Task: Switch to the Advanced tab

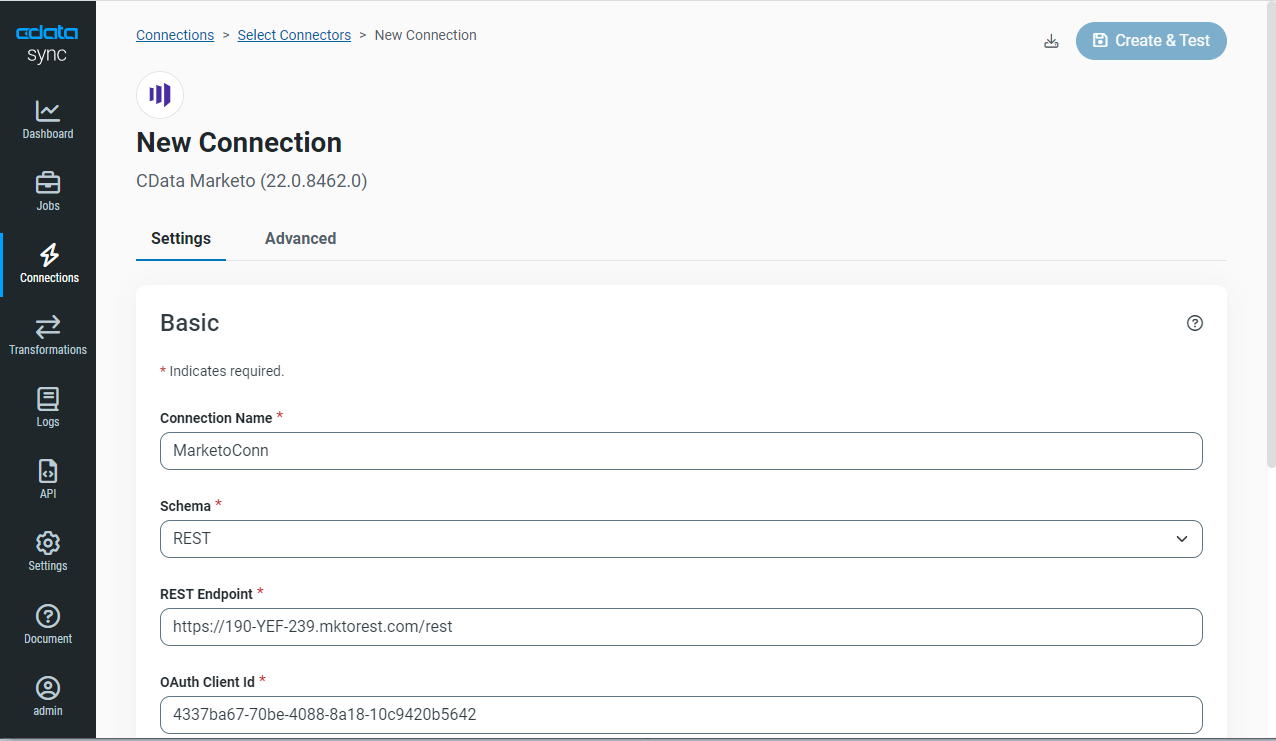Action: (x=300, y=239)
